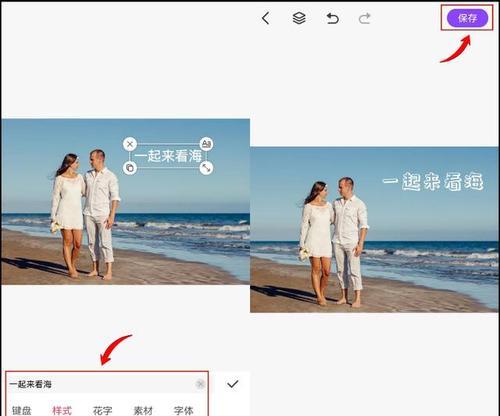Go back using the left chevron arrow
Screen dimensions: 500x416
tap(266, 18)
